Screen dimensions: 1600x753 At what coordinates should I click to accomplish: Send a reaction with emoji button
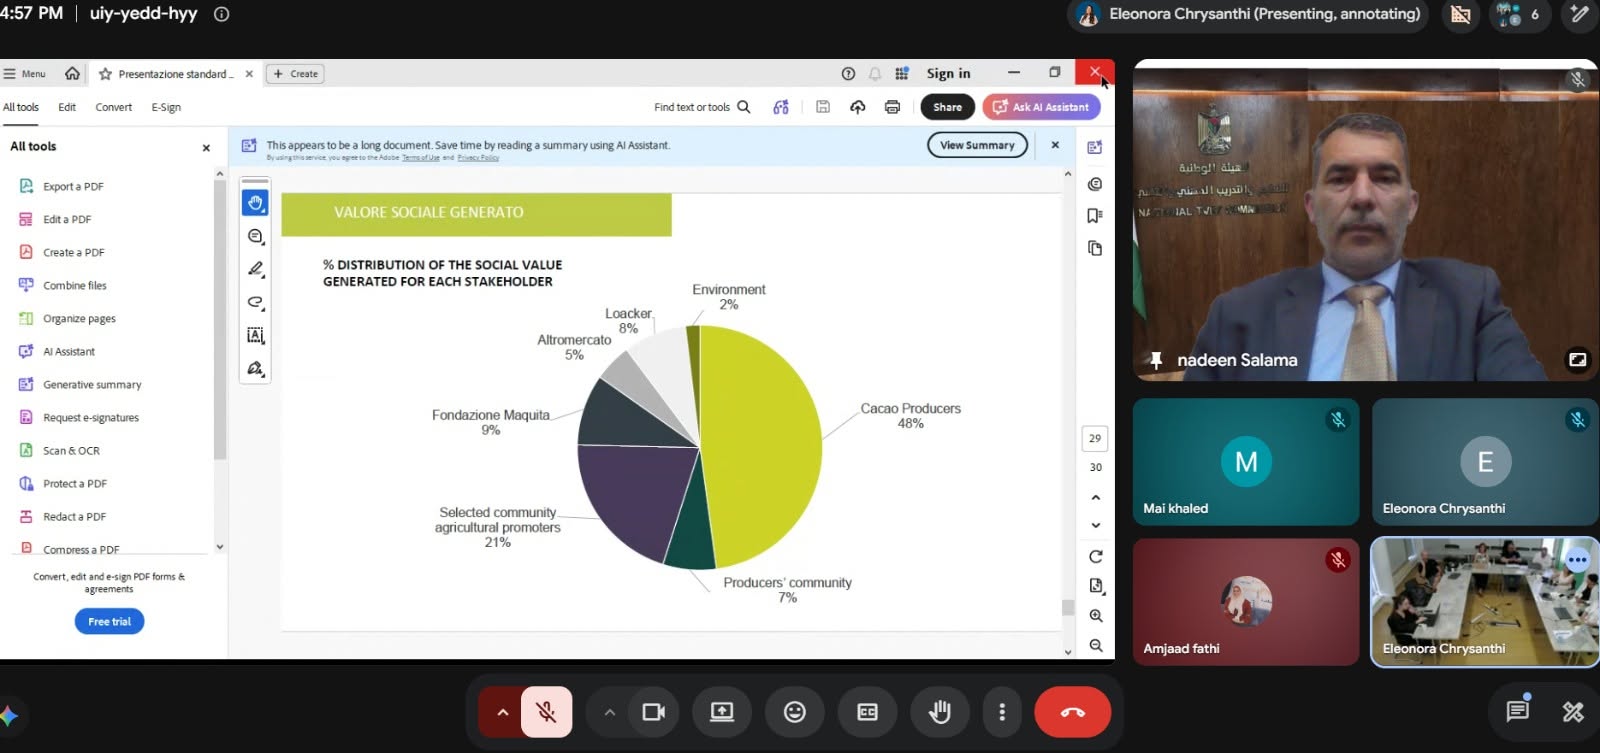(794, 712)
